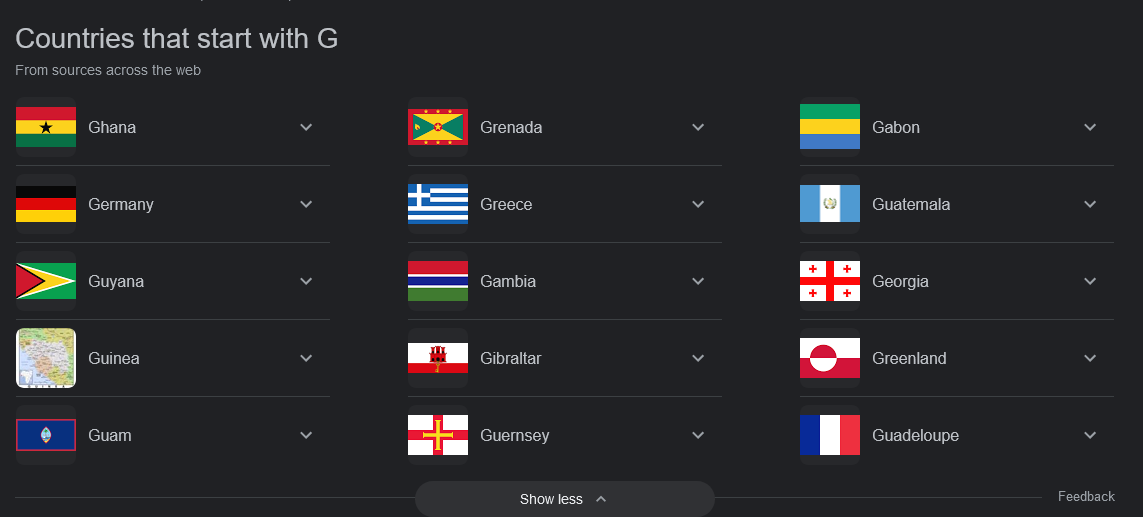Viewport: 1143px width, 517px height.
Task: Select the Gibraltar flag icon
Action: (438, 358)
